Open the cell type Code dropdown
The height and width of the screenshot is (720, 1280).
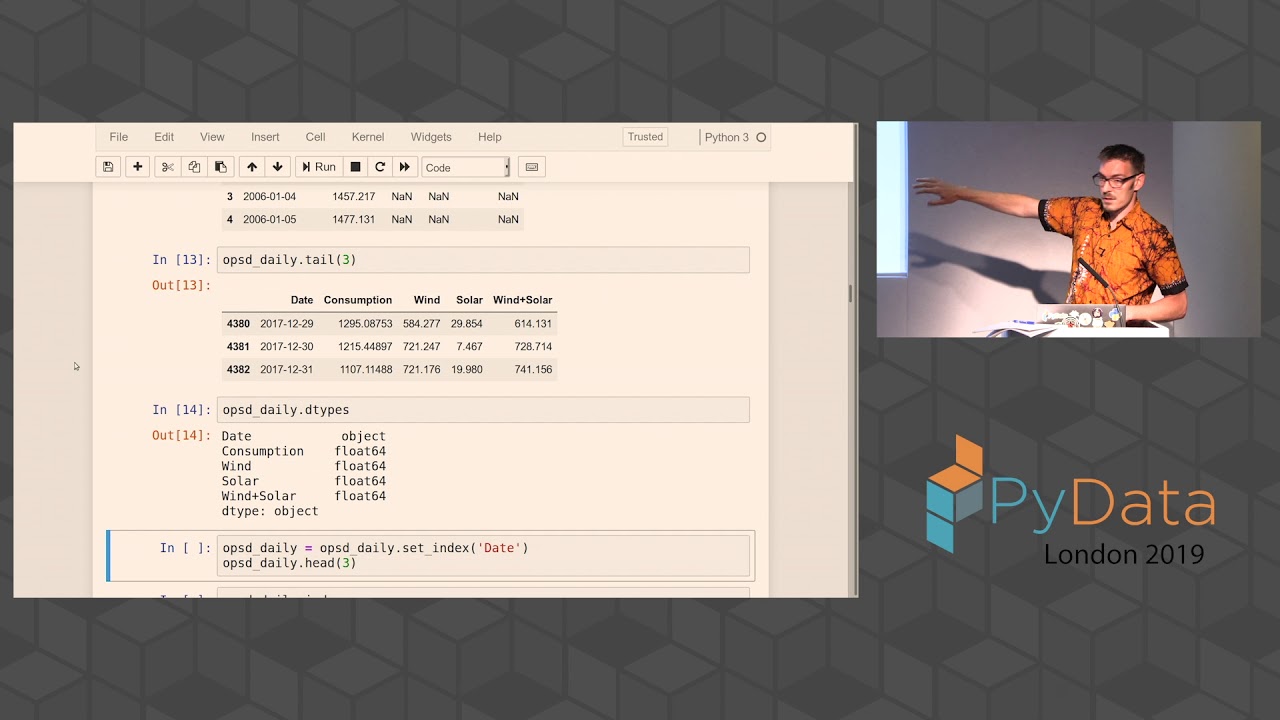466,167
